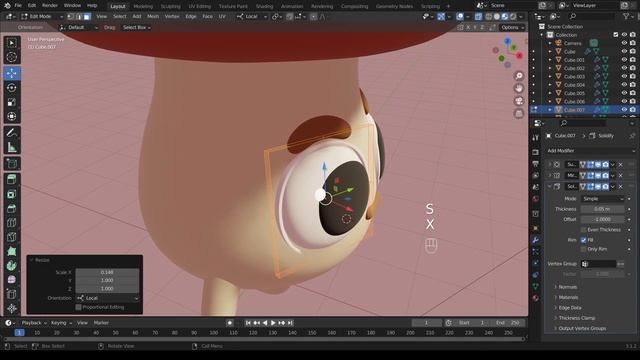Select the Bevel tool
Screen dimensions: 640x360
click(12, 209)
